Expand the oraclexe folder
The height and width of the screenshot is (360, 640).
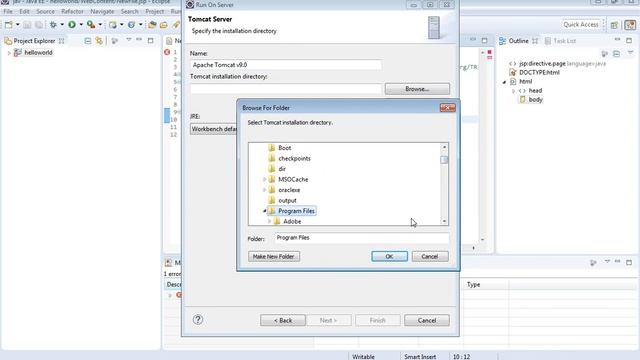pos(264,190)
